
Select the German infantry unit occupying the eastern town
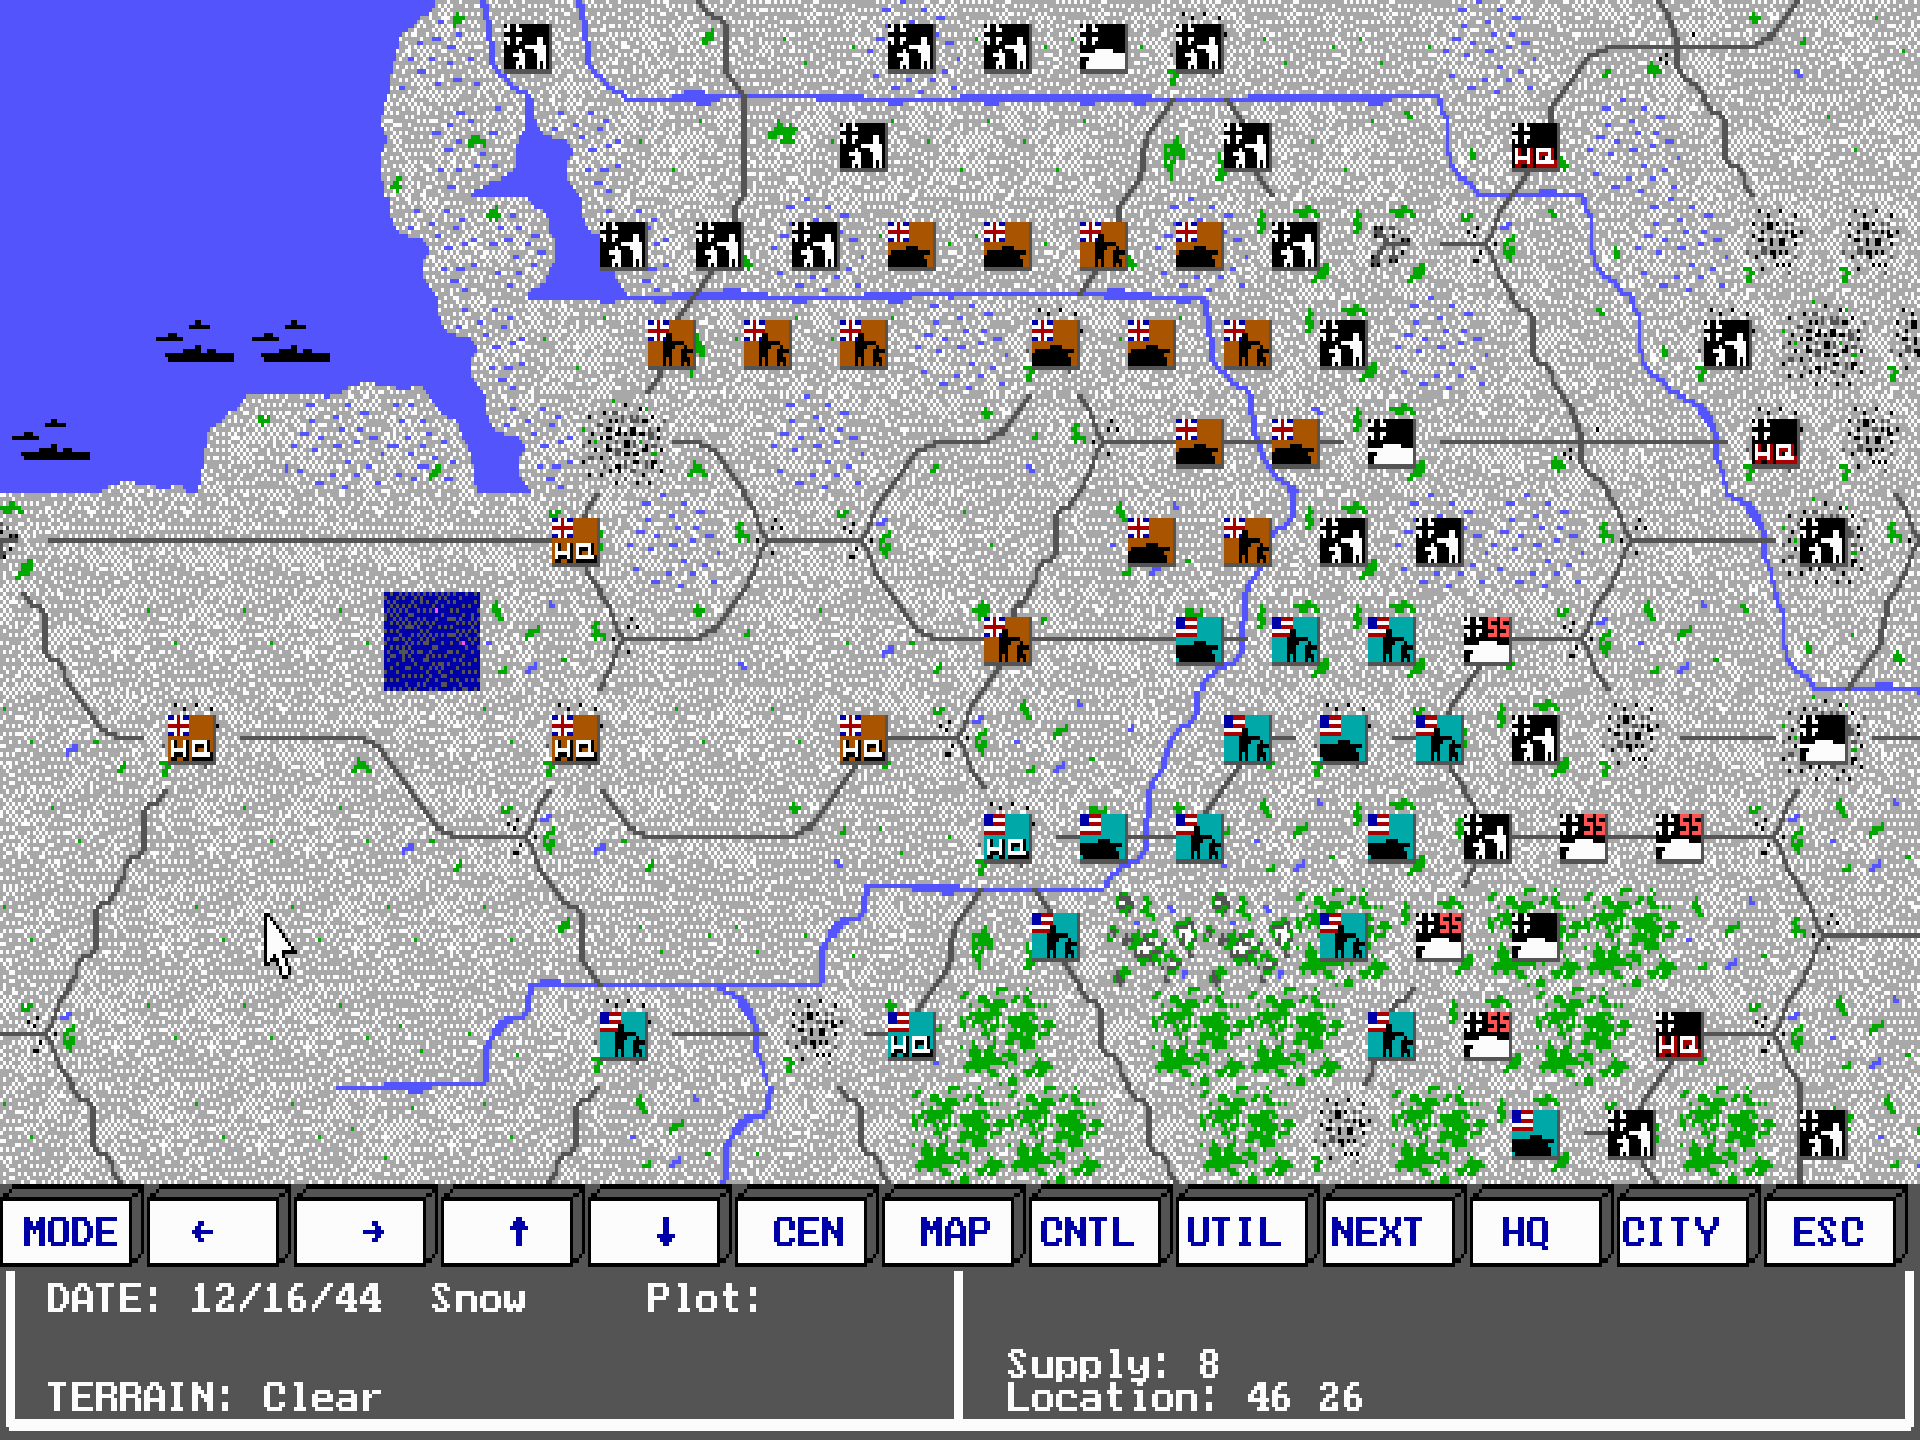click(x=1823, y=541)
